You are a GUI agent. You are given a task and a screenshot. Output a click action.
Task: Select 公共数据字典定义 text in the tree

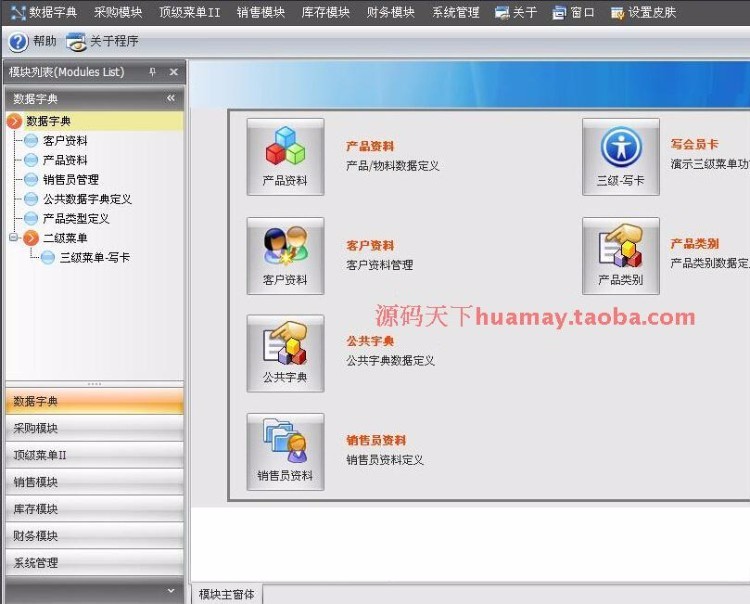pyautogui.click(x=87, y=199)
